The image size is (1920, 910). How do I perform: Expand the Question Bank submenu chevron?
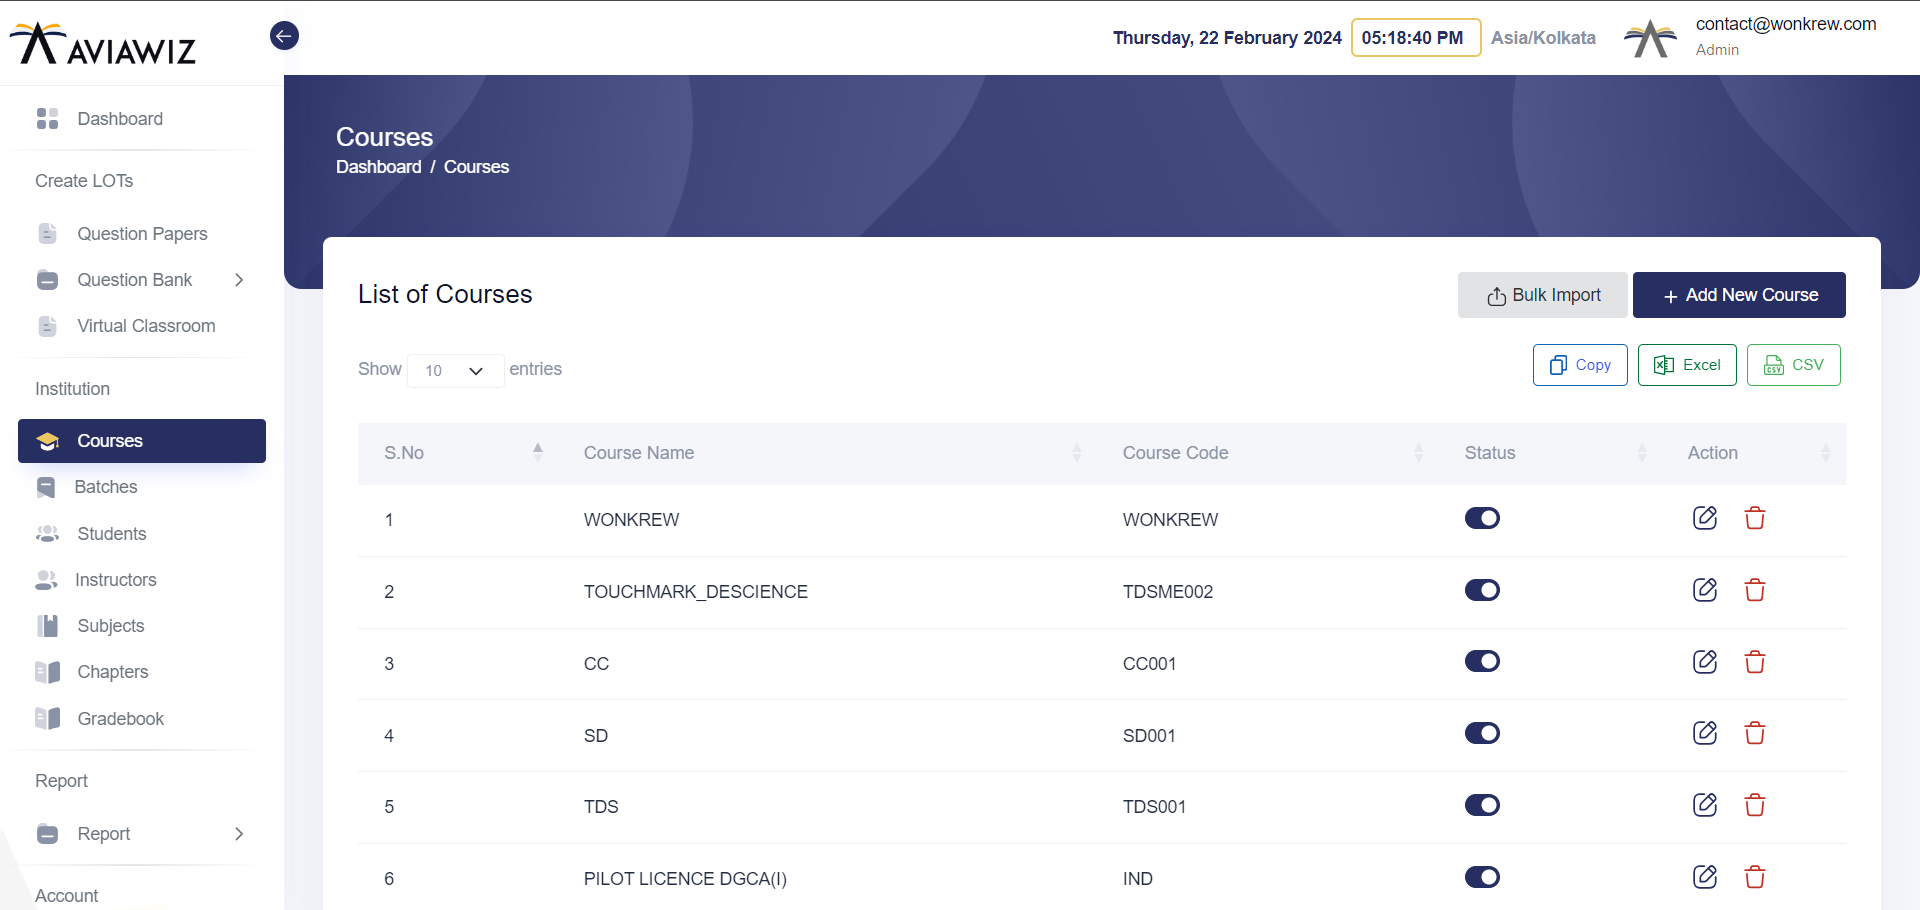[x=239, y=280]
